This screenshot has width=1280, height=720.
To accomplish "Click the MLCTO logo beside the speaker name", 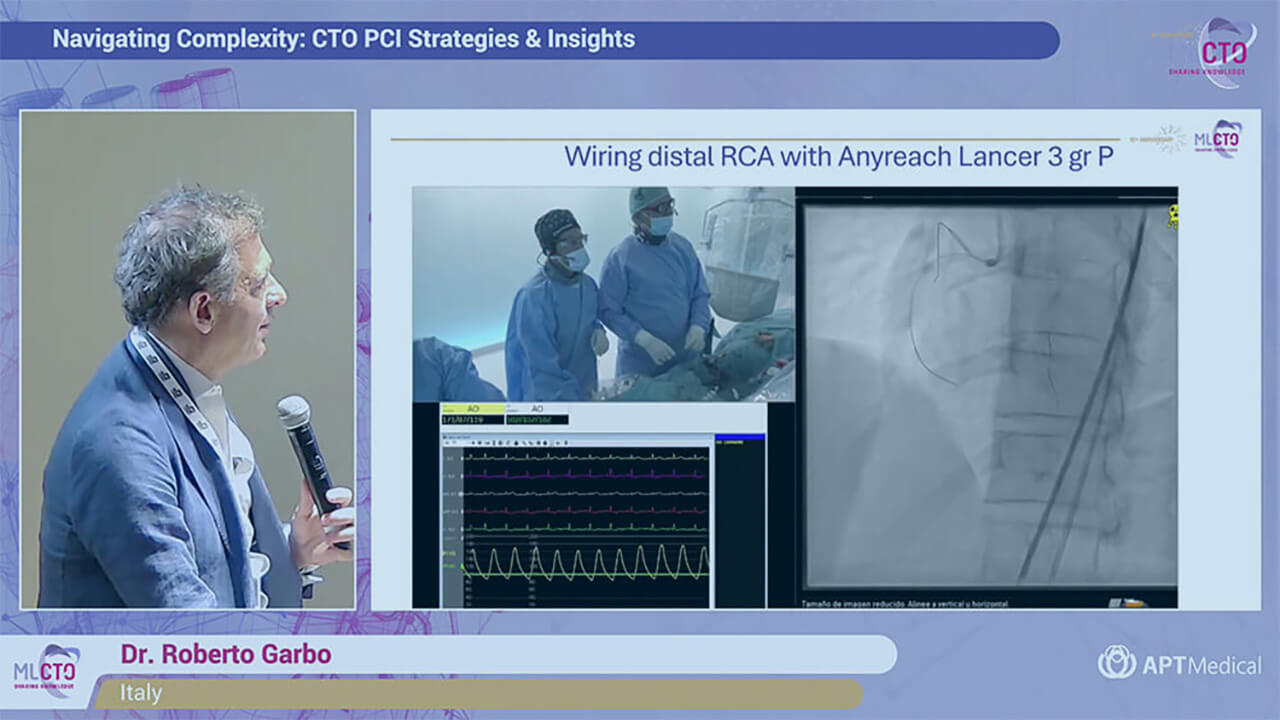I will [x=47, y=670].
